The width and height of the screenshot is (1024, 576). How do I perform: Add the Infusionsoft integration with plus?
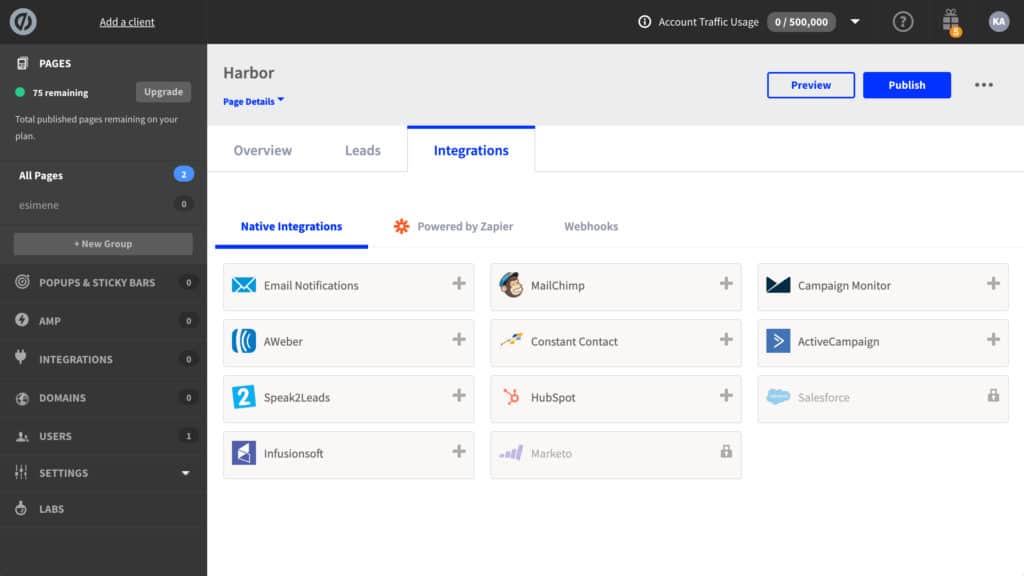459,451
